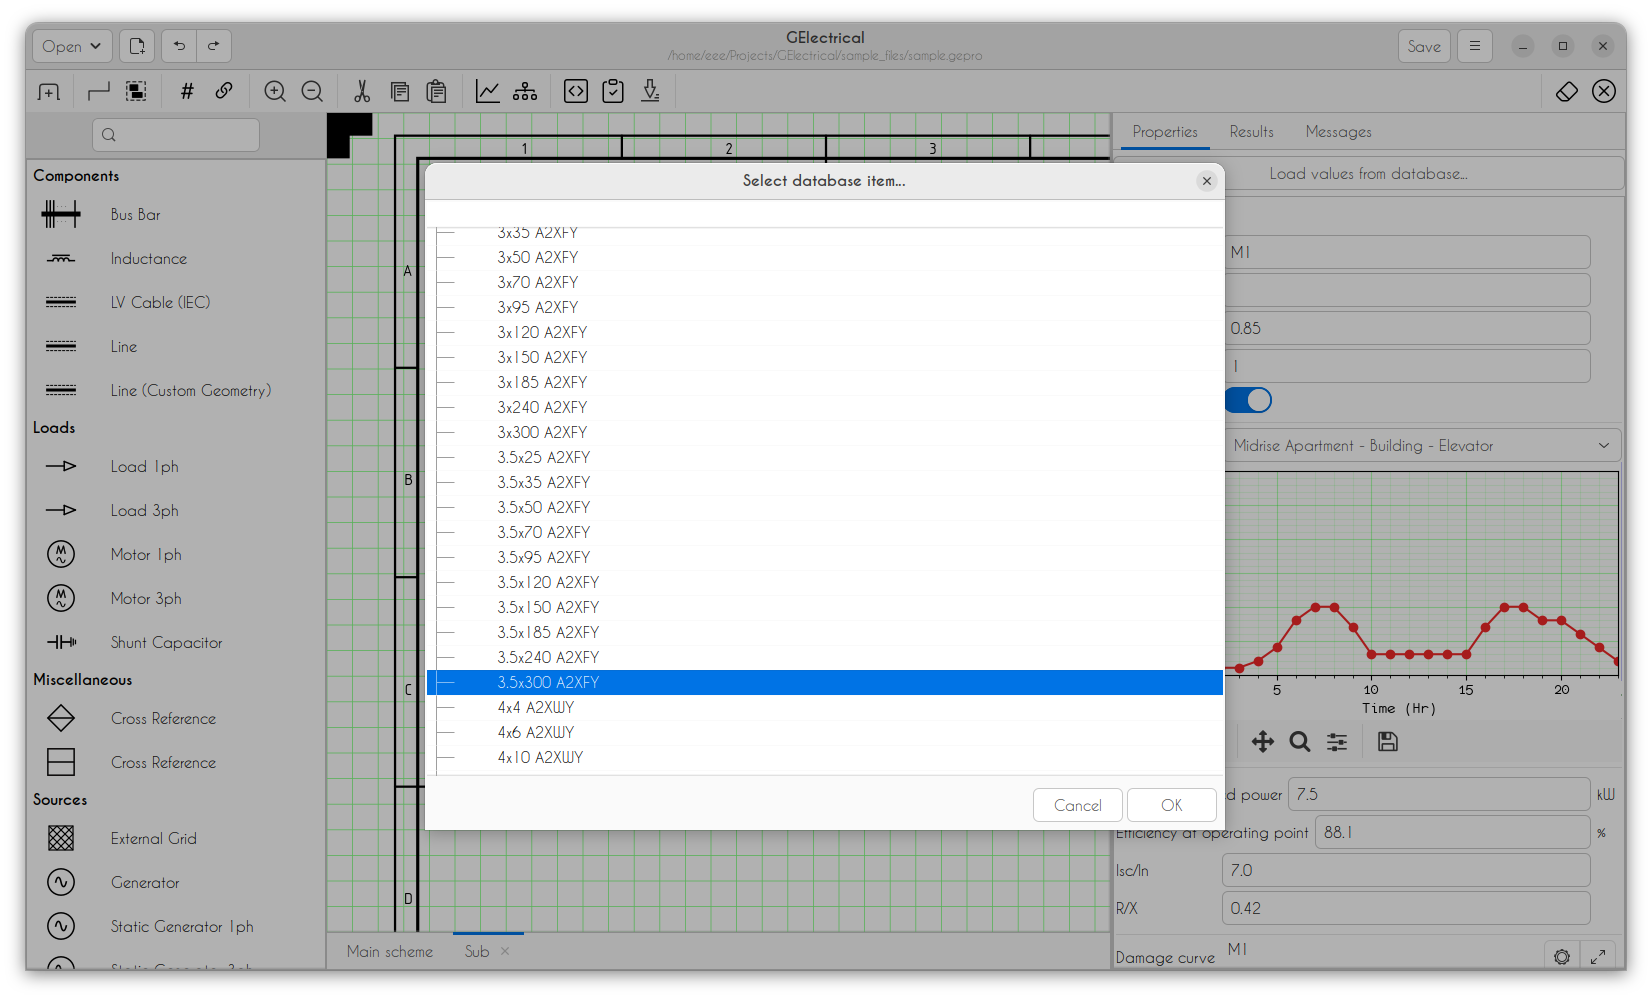Select the Inductance component
The width and height of the screenshot is (1652, 999).
[x=176, y=259]
